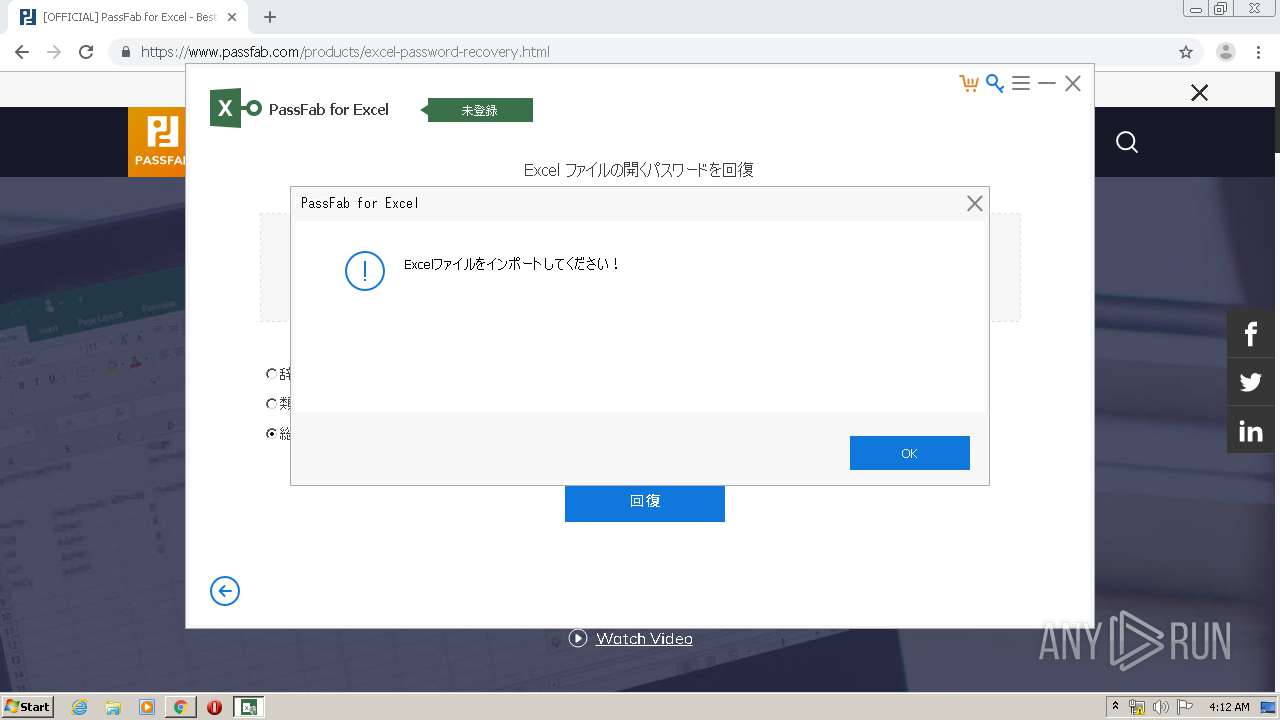Play the Watch Video circle icon
Image resolution: width=1280 pixels, height=720 pixels.
pyautogui.click(x=578, y=638)
